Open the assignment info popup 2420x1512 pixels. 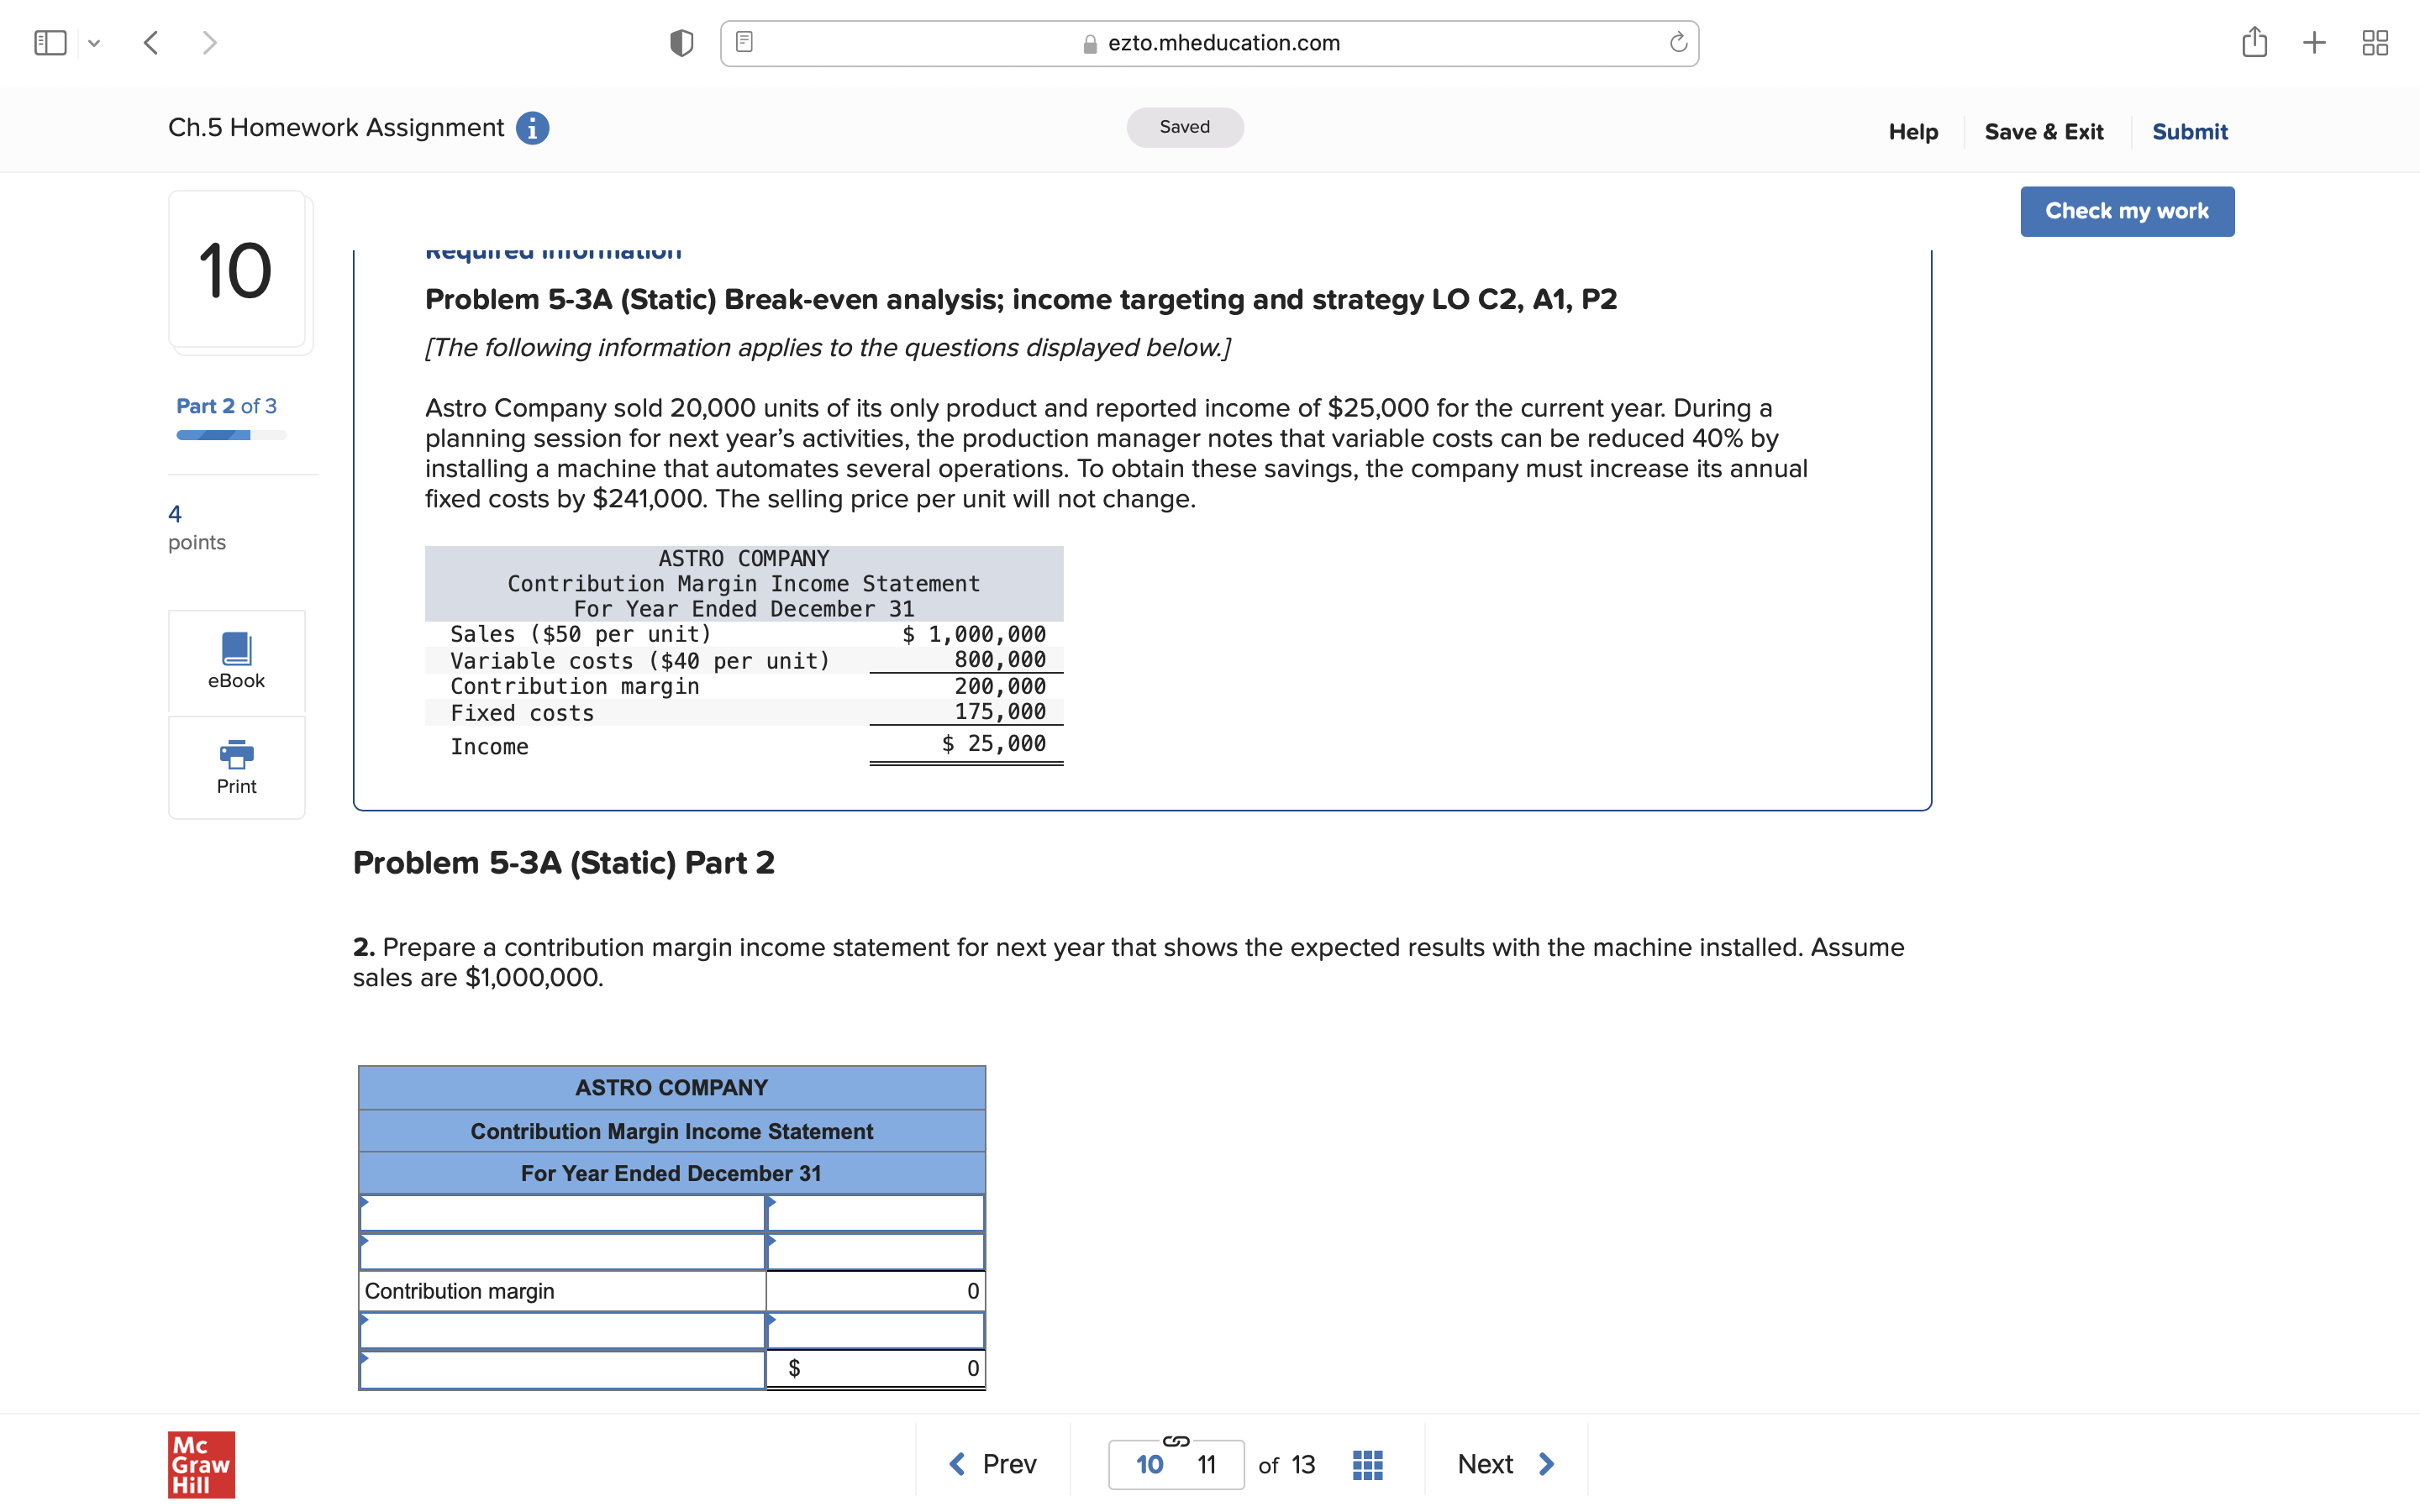tap(532, 128)
